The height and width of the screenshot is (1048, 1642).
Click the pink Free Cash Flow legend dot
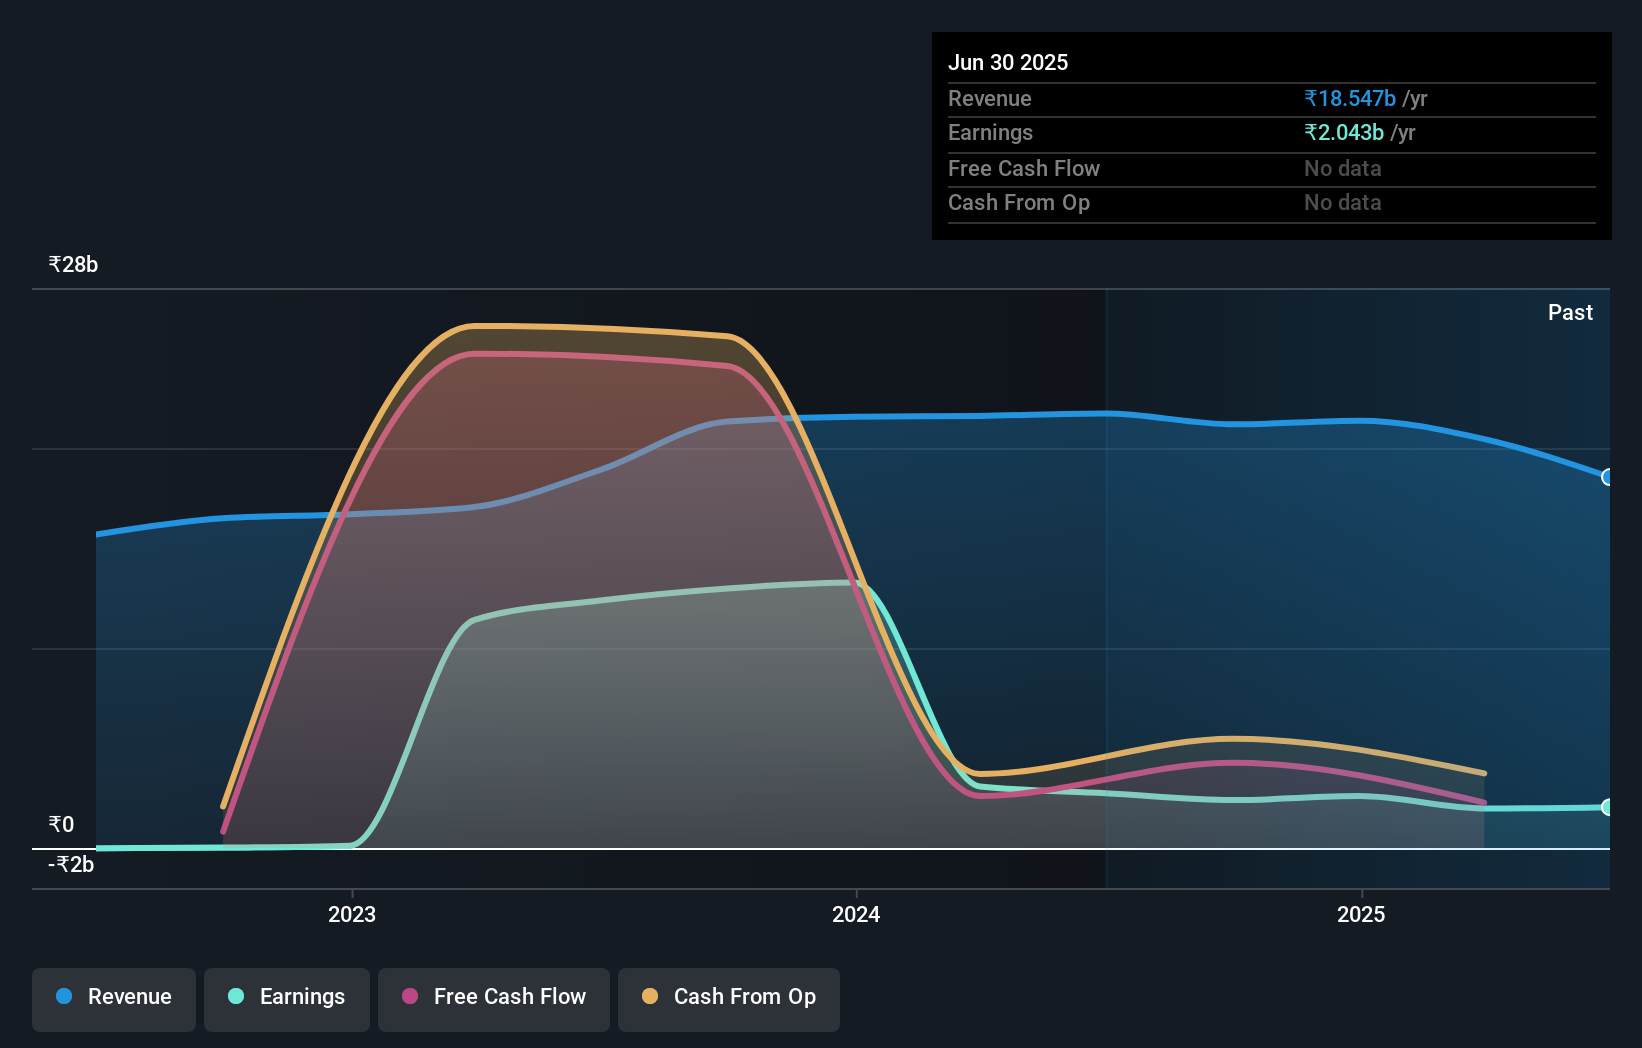(x=410, y=996)
